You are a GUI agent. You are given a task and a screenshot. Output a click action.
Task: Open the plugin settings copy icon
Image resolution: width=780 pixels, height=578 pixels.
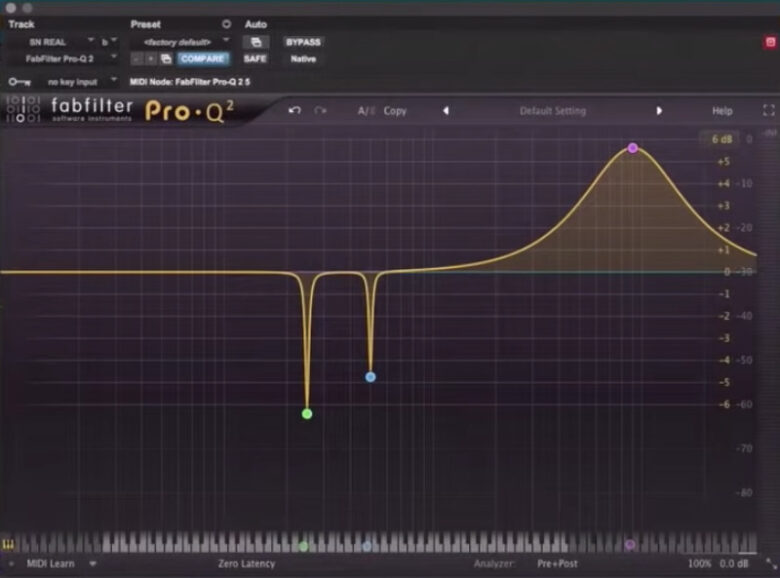tap(166, 59)
